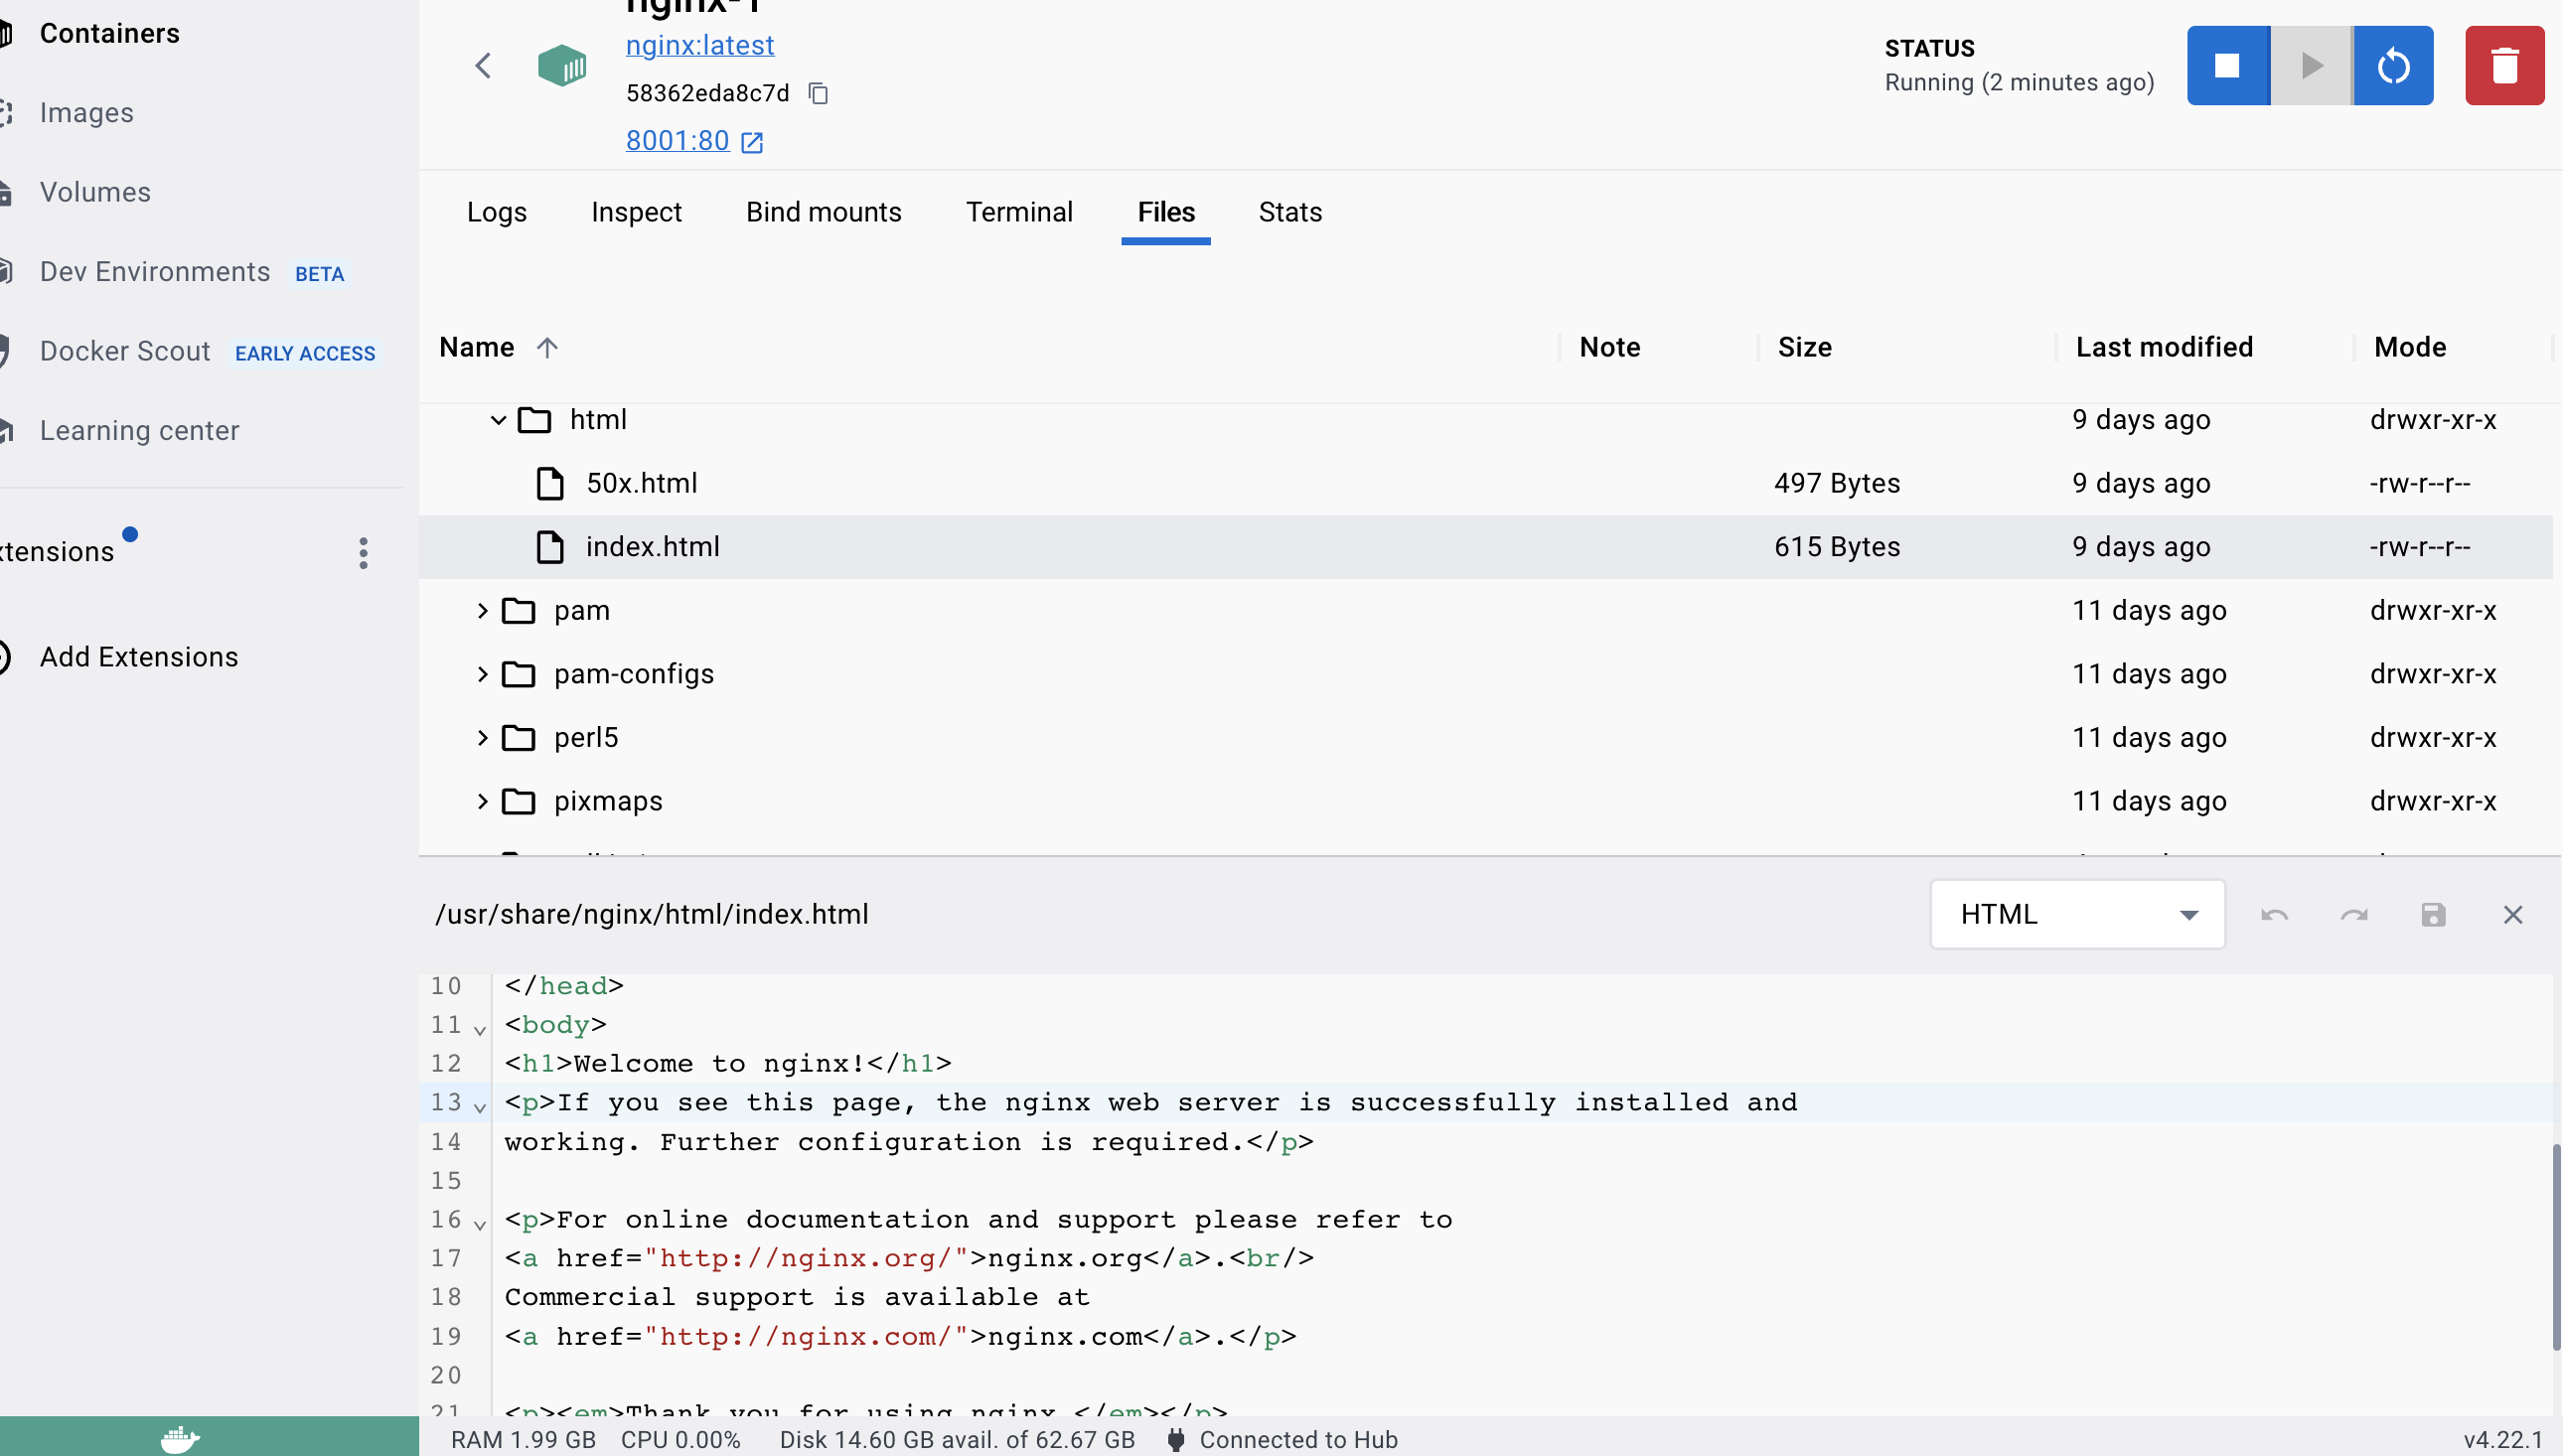Viewport: 2563px width, 1456px height.
Task: Switch to the Logs tab
Action: click(497, 212)
